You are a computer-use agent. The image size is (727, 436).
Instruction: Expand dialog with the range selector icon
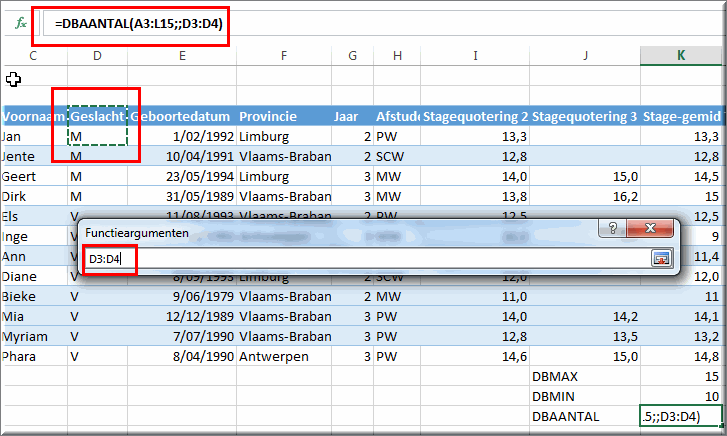click(x=660, y=258)
